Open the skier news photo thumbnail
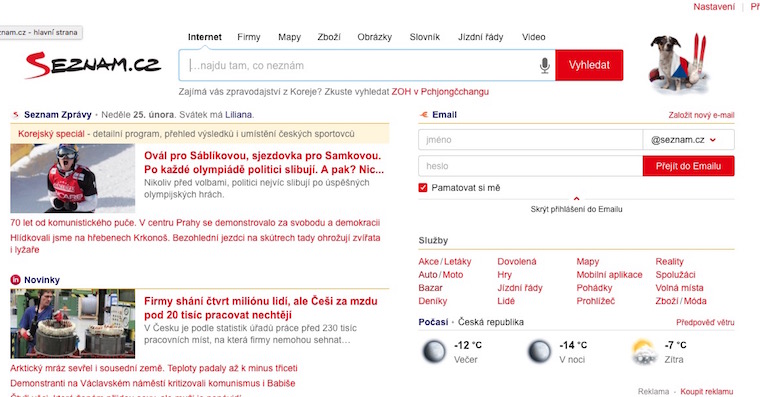760x397 pixels. (x=73, y=178)
